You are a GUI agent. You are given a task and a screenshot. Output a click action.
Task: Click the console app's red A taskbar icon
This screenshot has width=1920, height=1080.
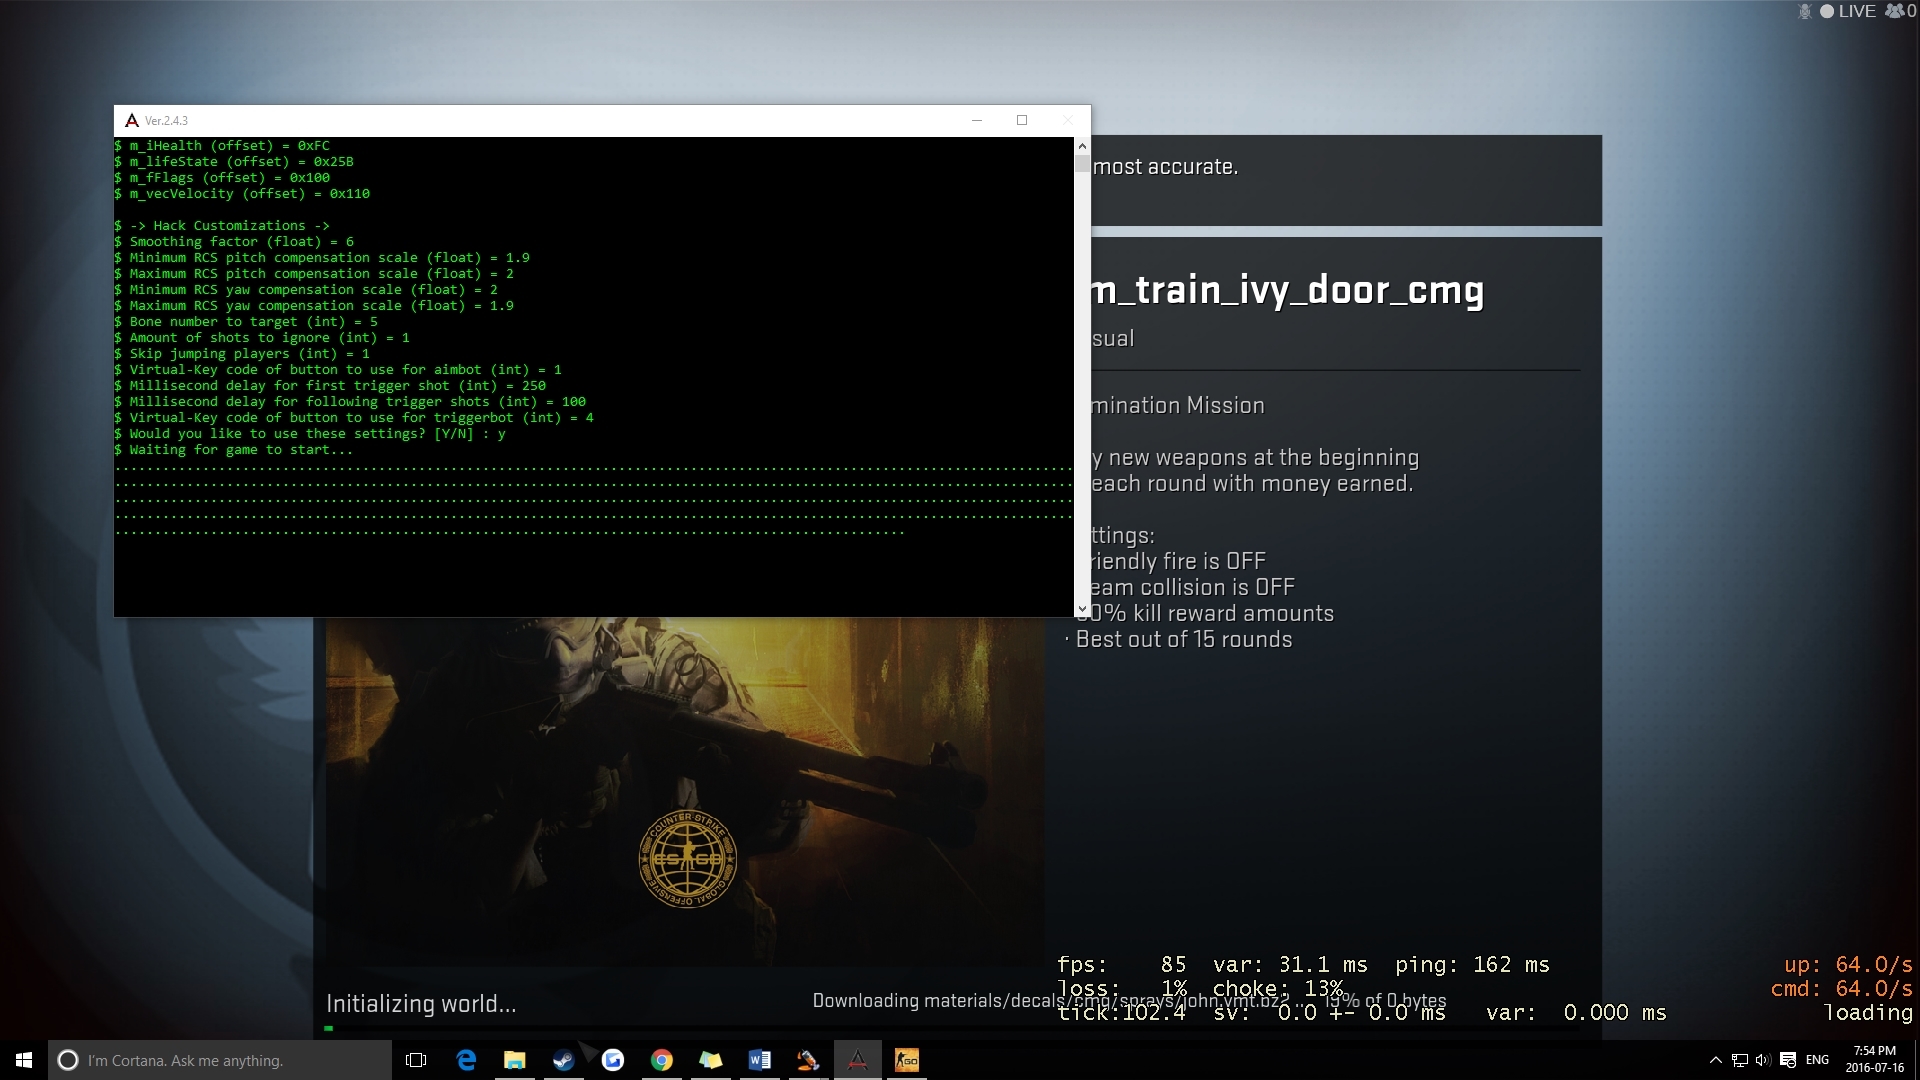click(x=857, y=1060)
